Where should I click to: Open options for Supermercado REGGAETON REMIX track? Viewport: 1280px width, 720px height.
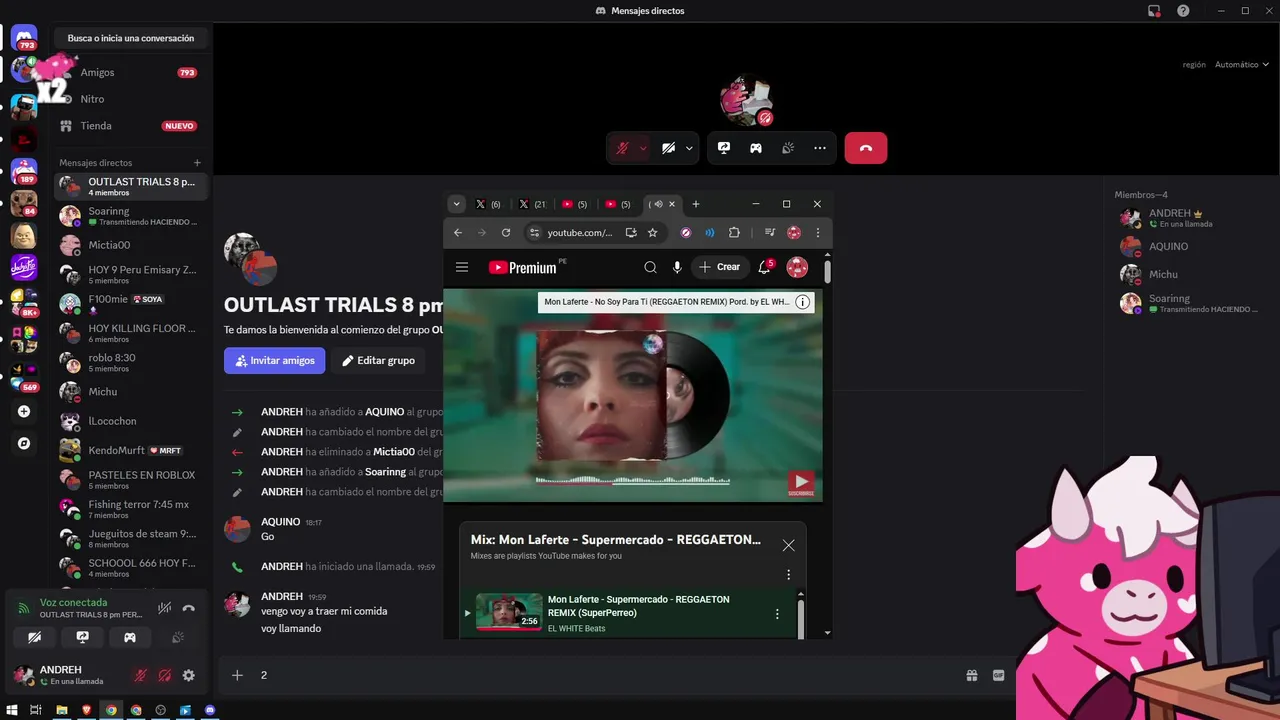(x=777, y=614)
